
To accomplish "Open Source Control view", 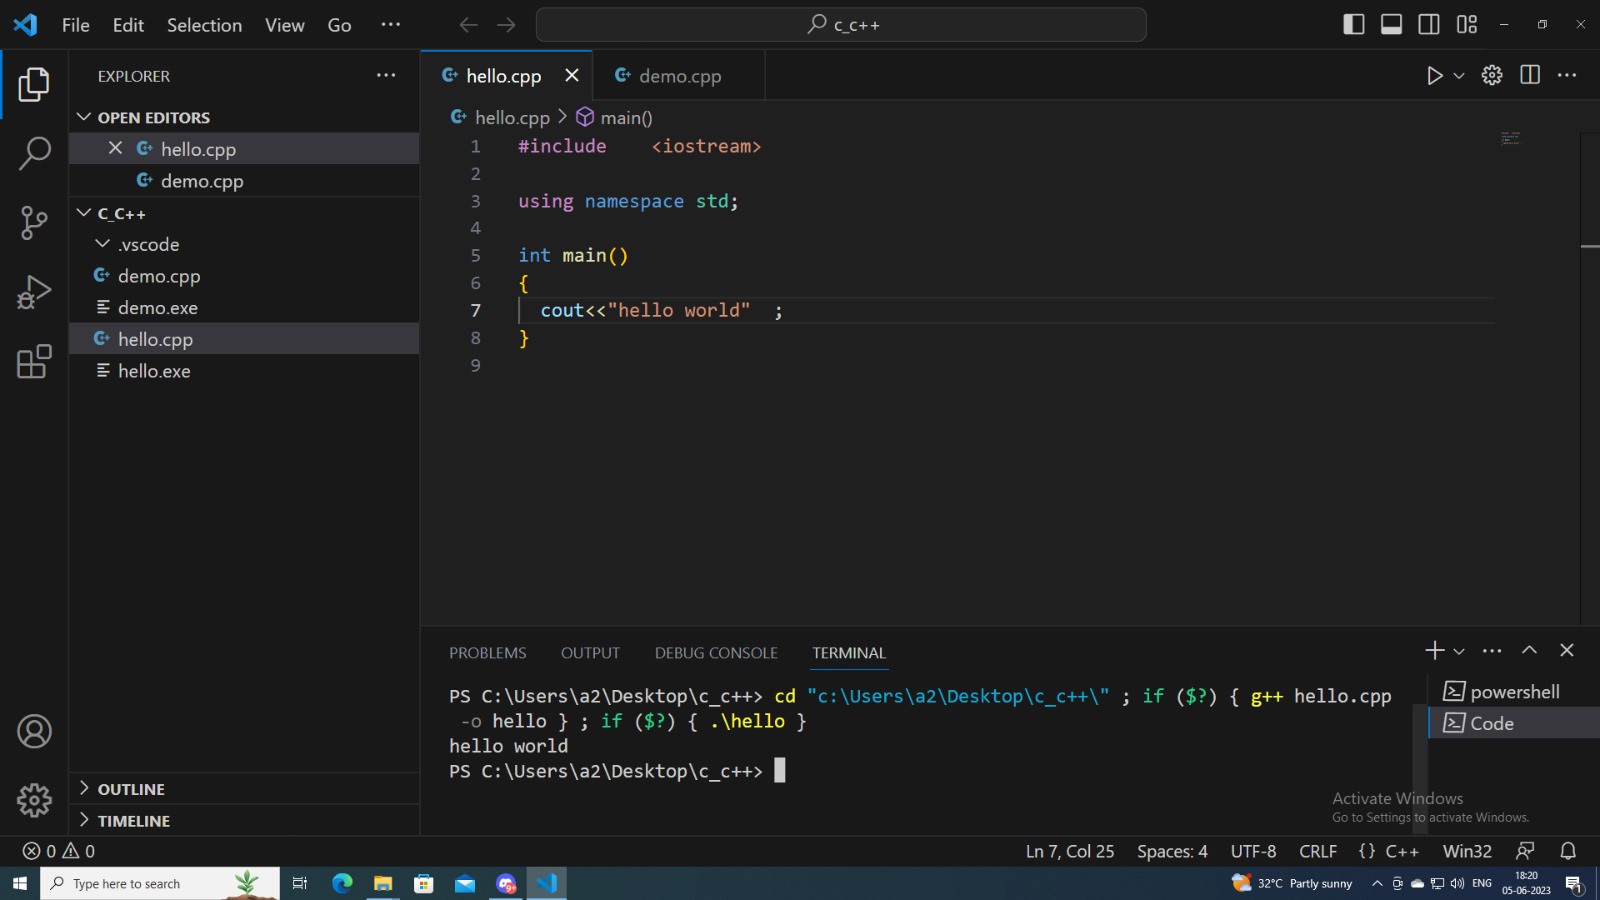I will pyautogui.click(x=34, y=222).
